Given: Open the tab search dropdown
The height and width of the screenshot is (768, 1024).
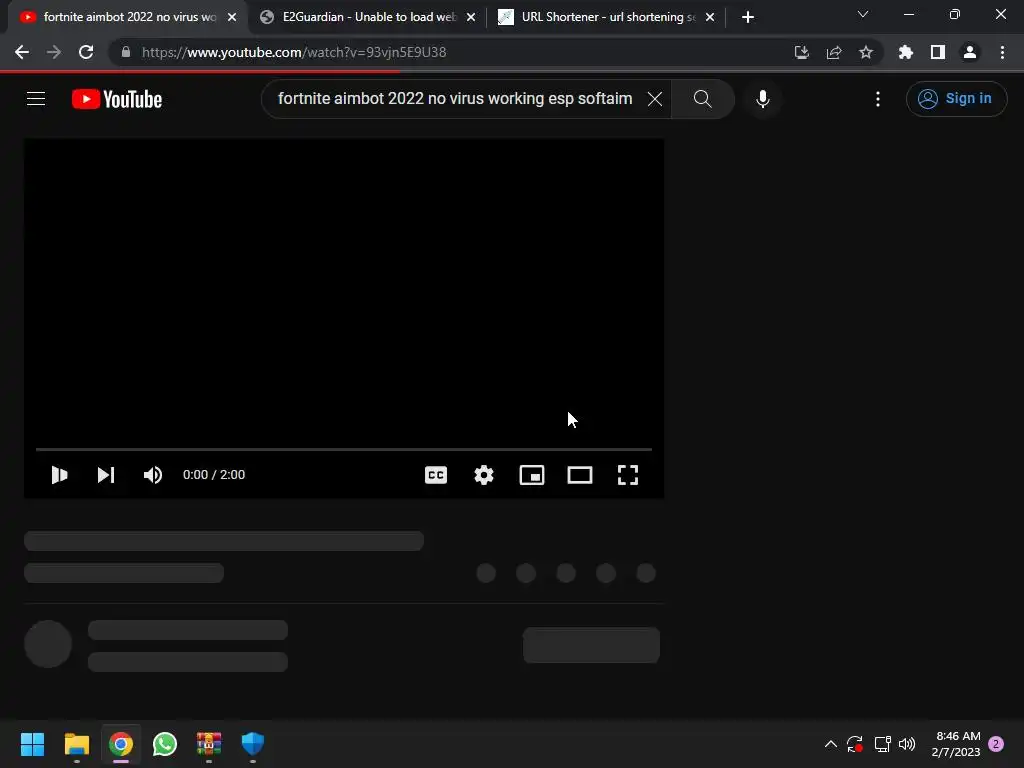Looking at the screenshot, I should 863,14.
